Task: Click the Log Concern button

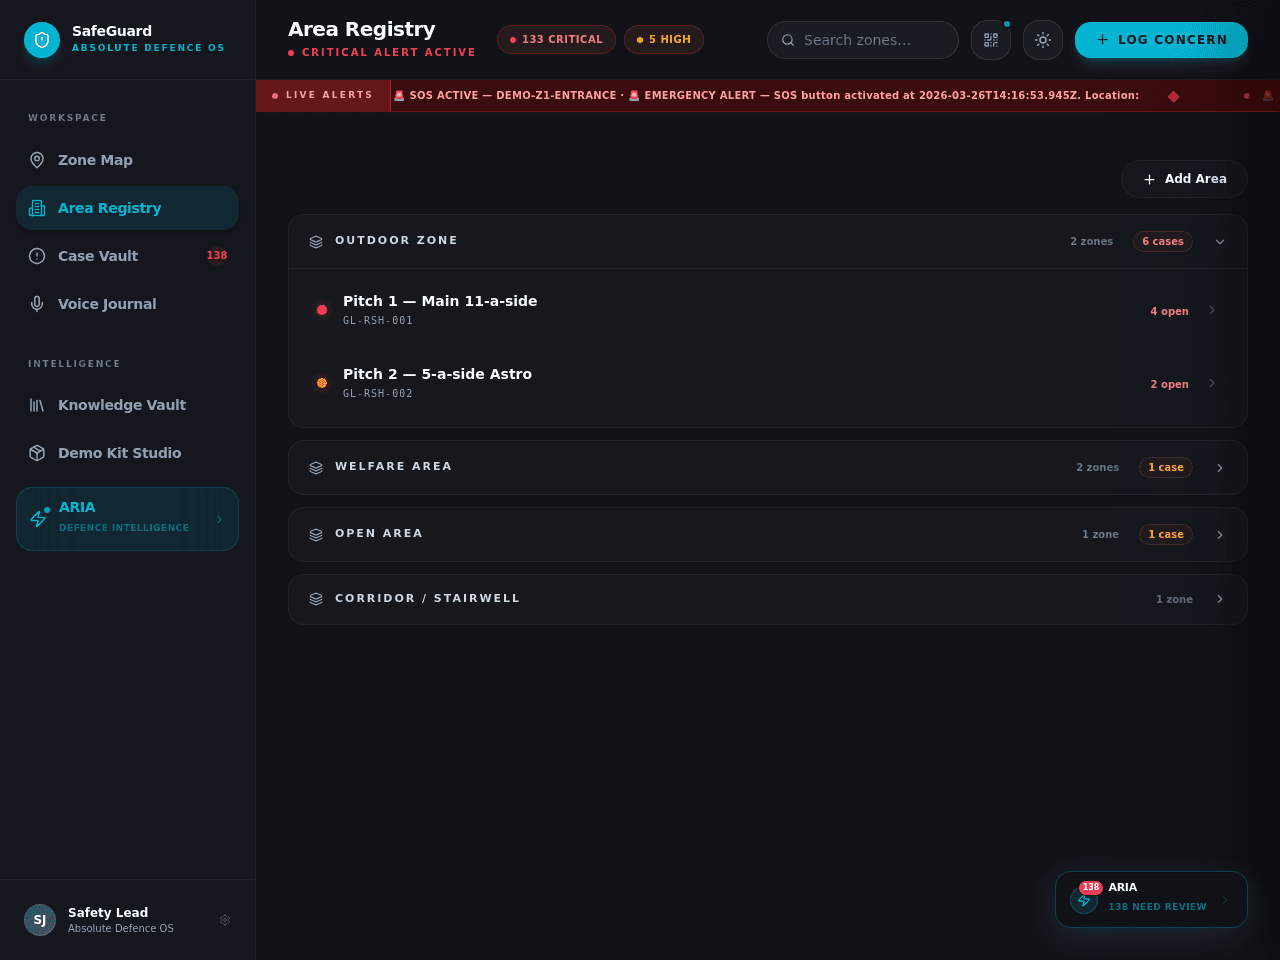Action: [1161, 40]
